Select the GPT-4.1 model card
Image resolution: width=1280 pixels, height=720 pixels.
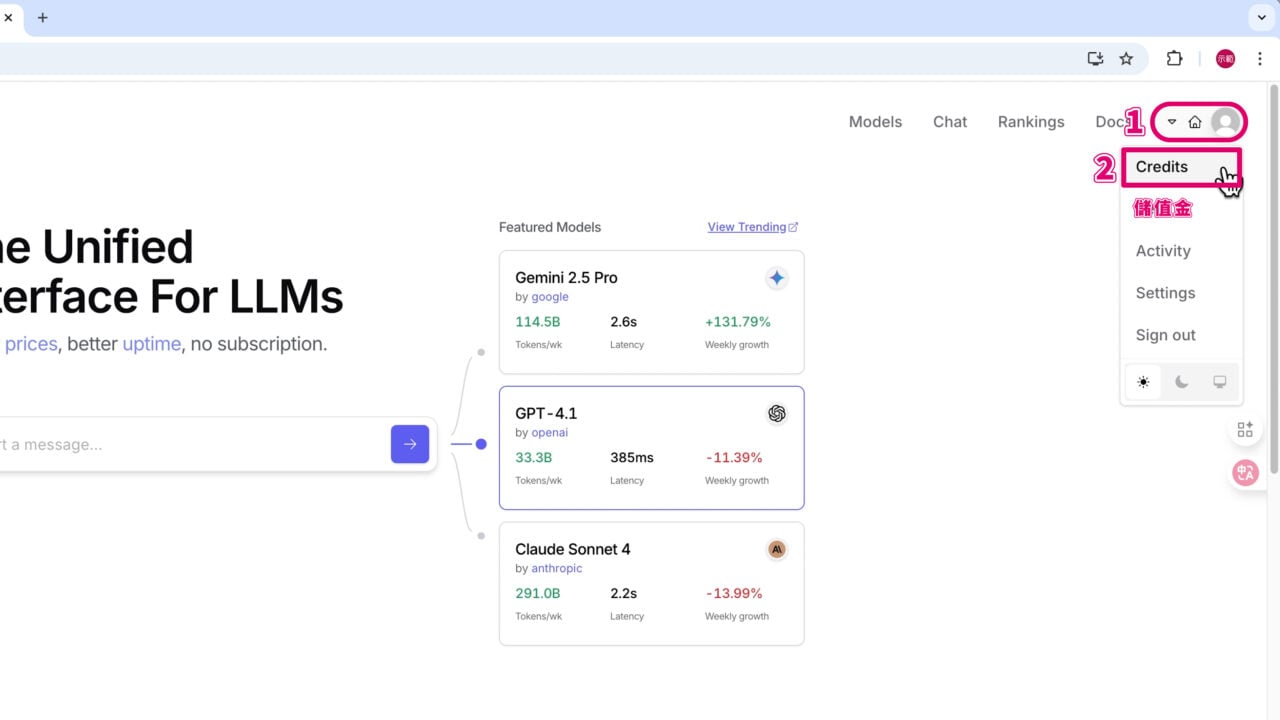[x=651, y=448]
